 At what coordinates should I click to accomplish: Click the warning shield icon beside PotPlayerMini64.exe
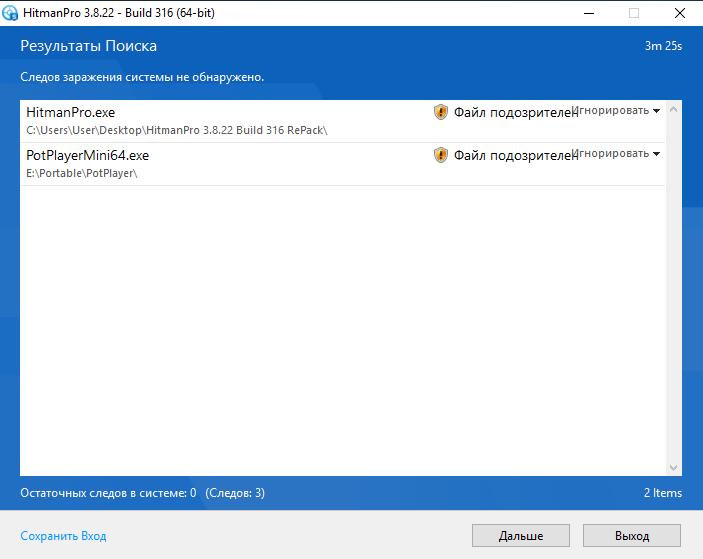[x=441, y=155]
